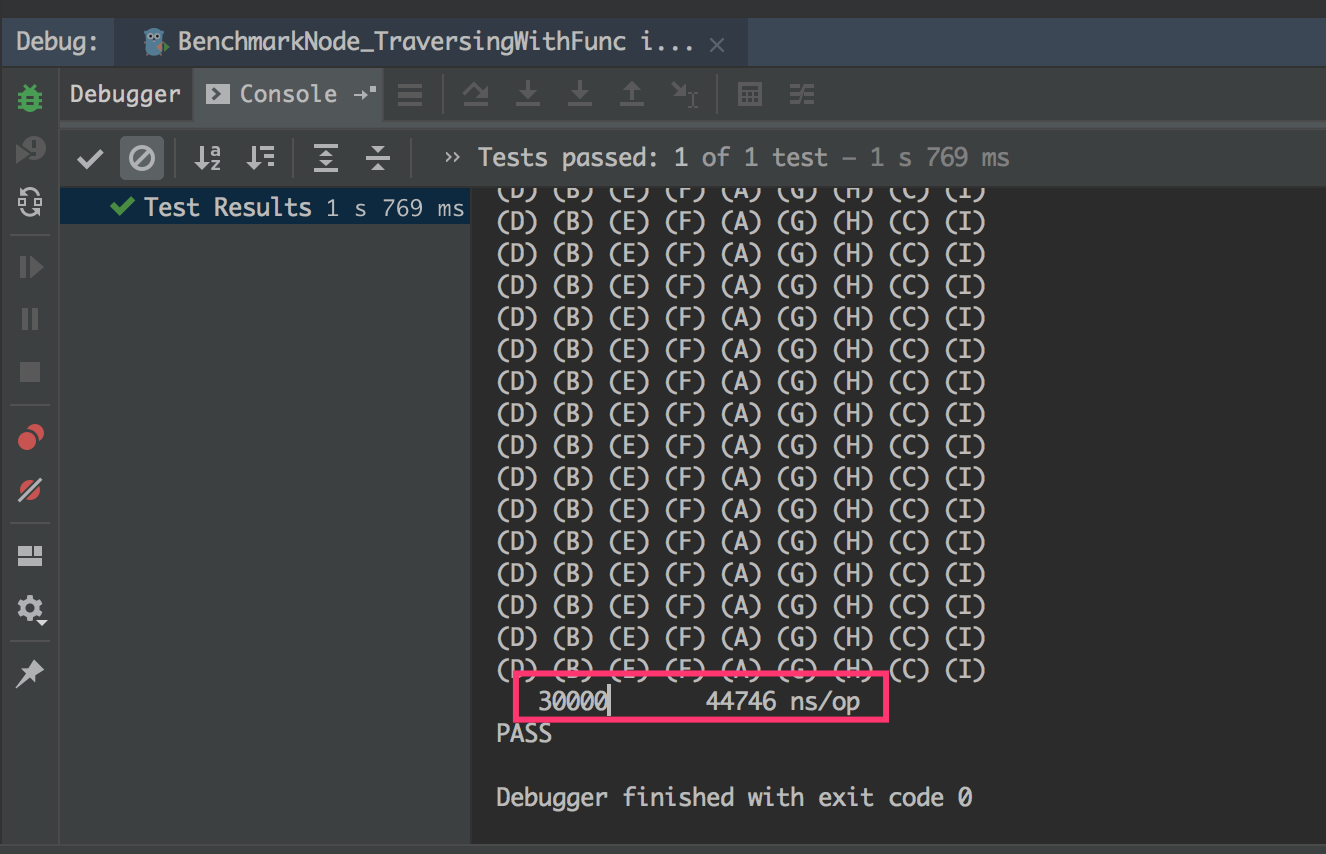Select the Test Results tree row
Image resolution: width=1326 pixels, height=854 pixels.
(x=265, y=207)
